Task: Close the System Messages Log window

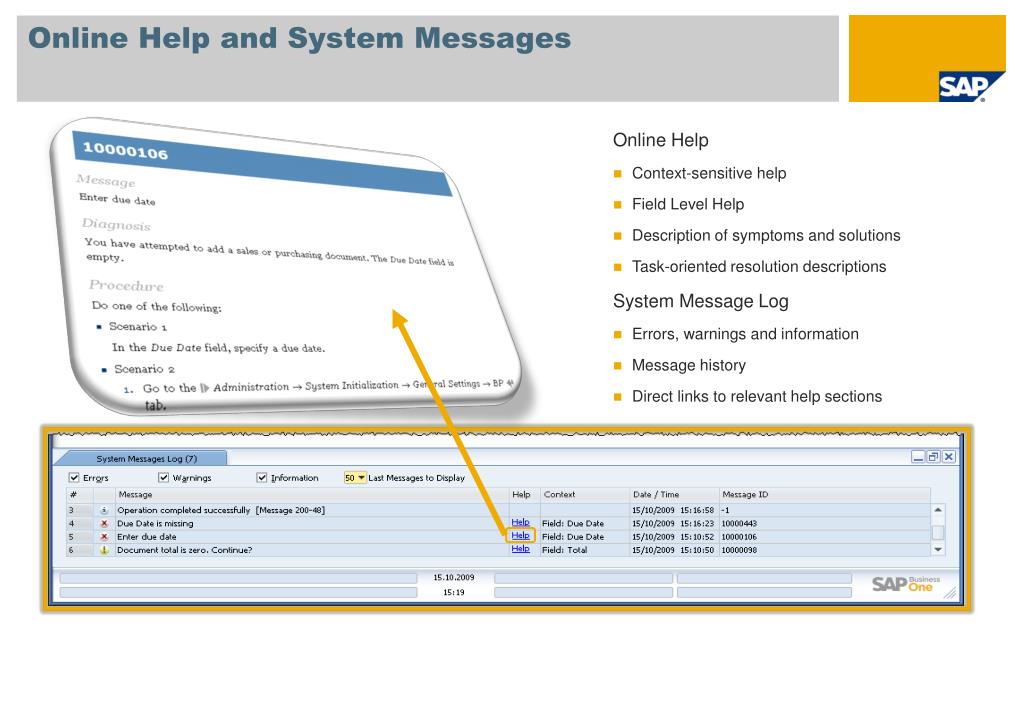Action: [949, 457]
